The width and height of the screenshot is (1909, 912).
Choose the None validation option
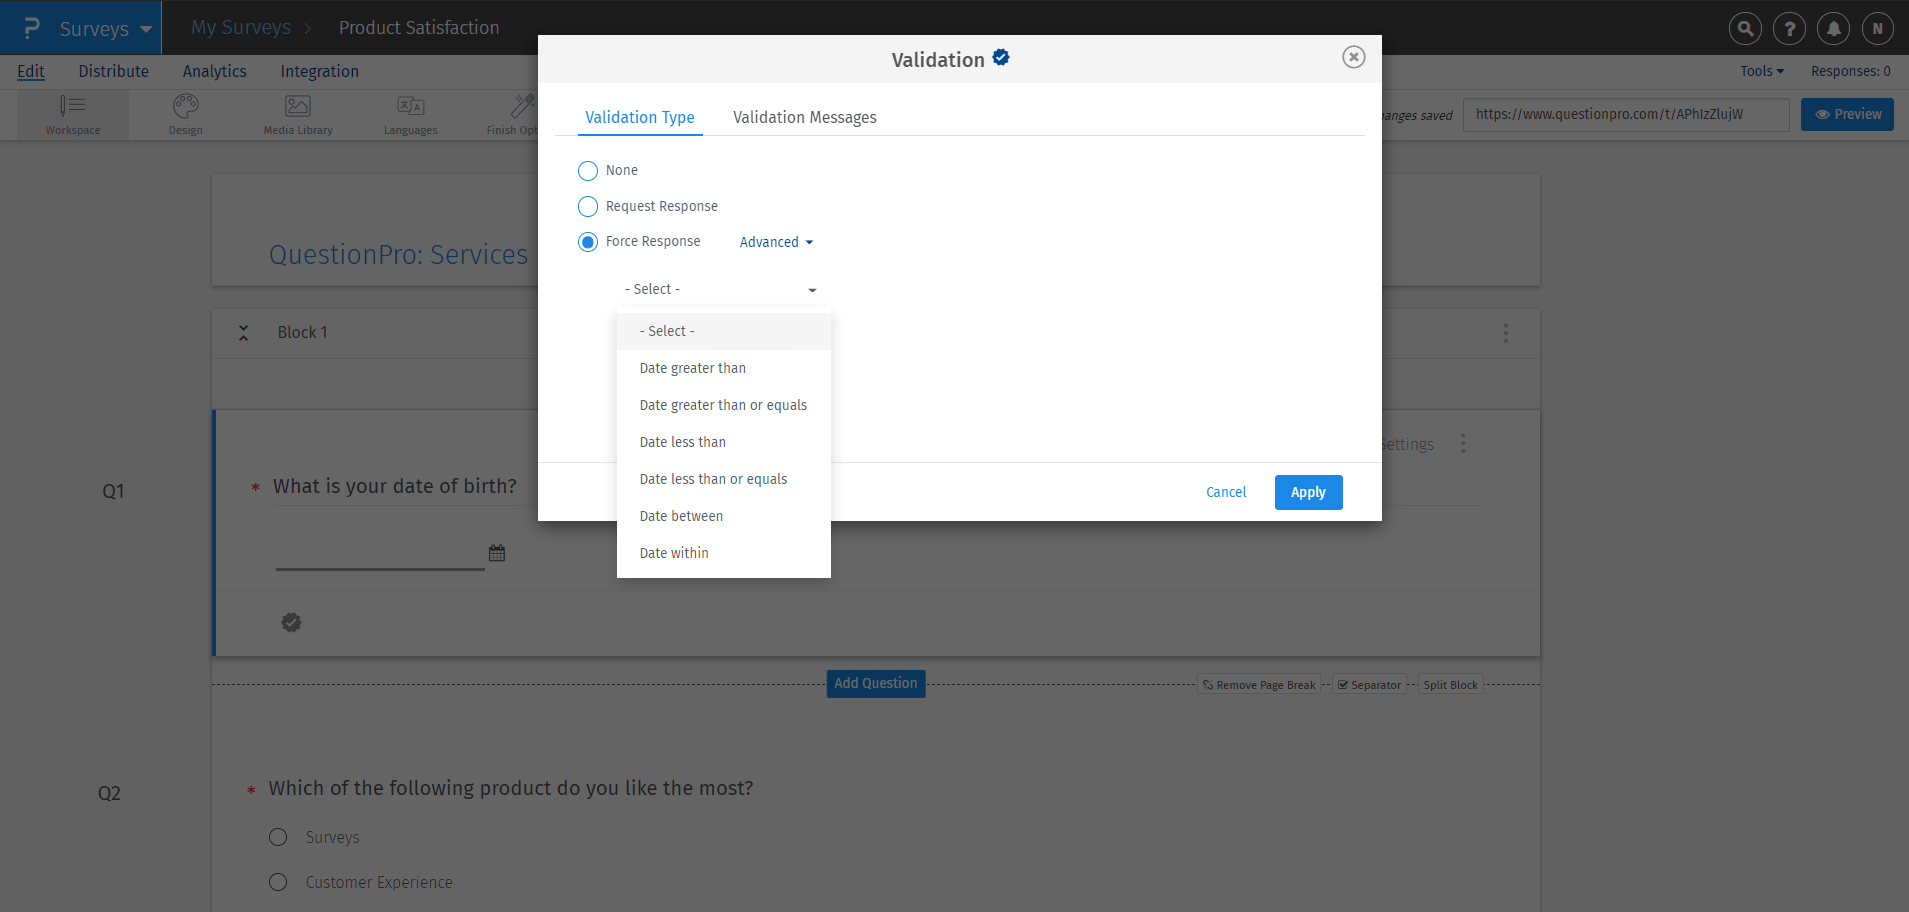(587, 170)
